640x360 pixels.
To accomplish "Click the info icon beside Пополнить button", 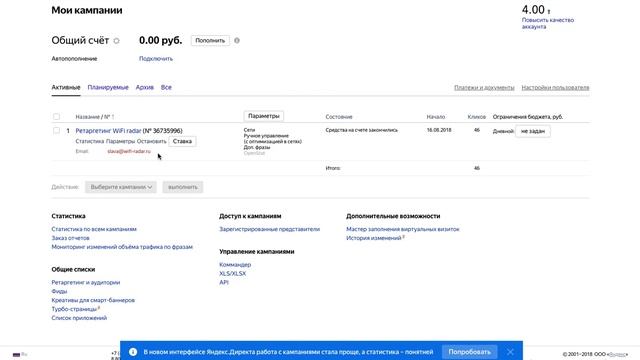I will coord(237,41).
